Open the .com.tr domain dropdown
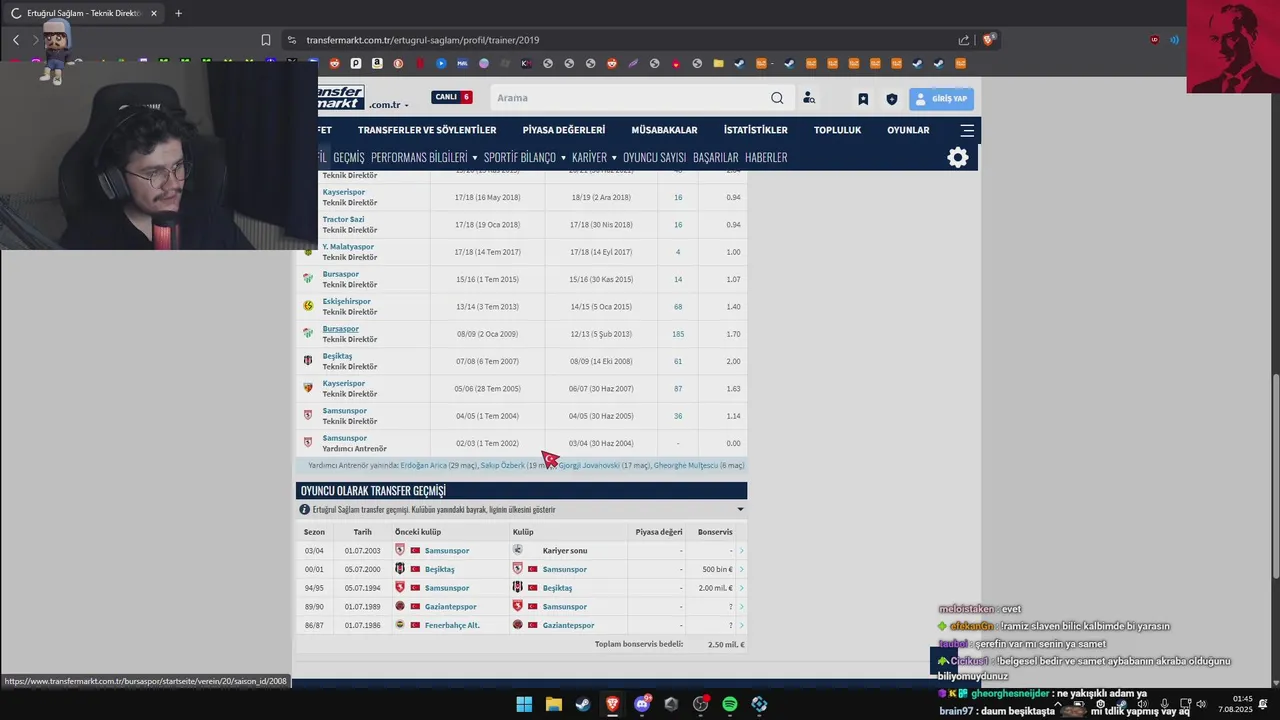The height and width of the screenshot is (720, 1280). 389,105
